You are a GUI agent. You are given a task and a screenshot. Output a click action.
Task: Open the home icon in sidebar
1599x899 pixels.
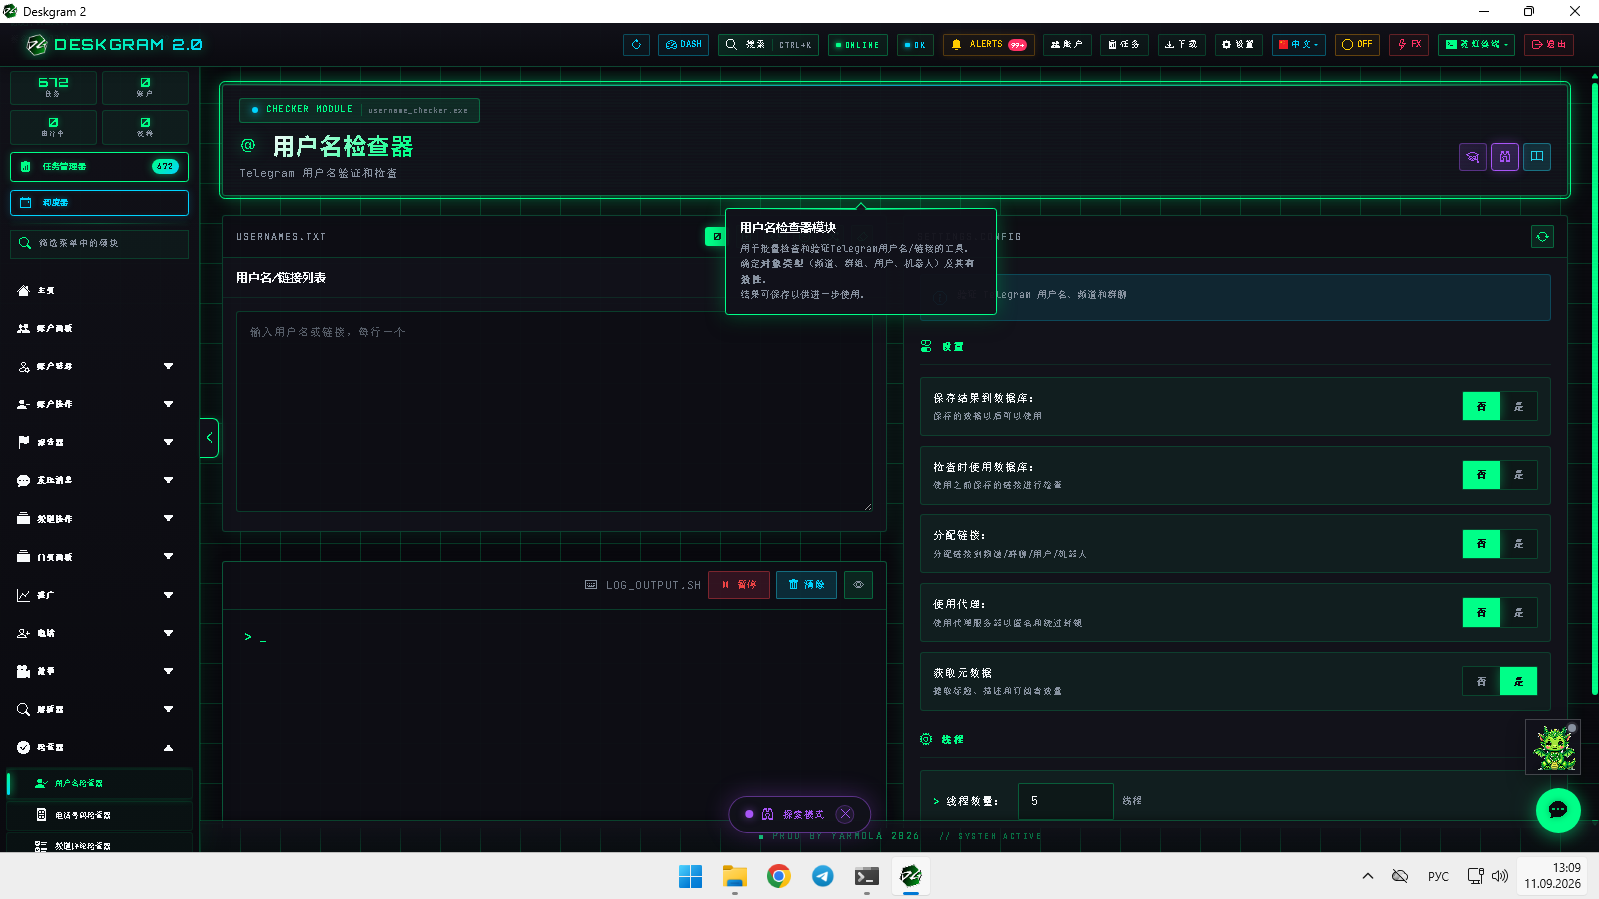point(24,290)
